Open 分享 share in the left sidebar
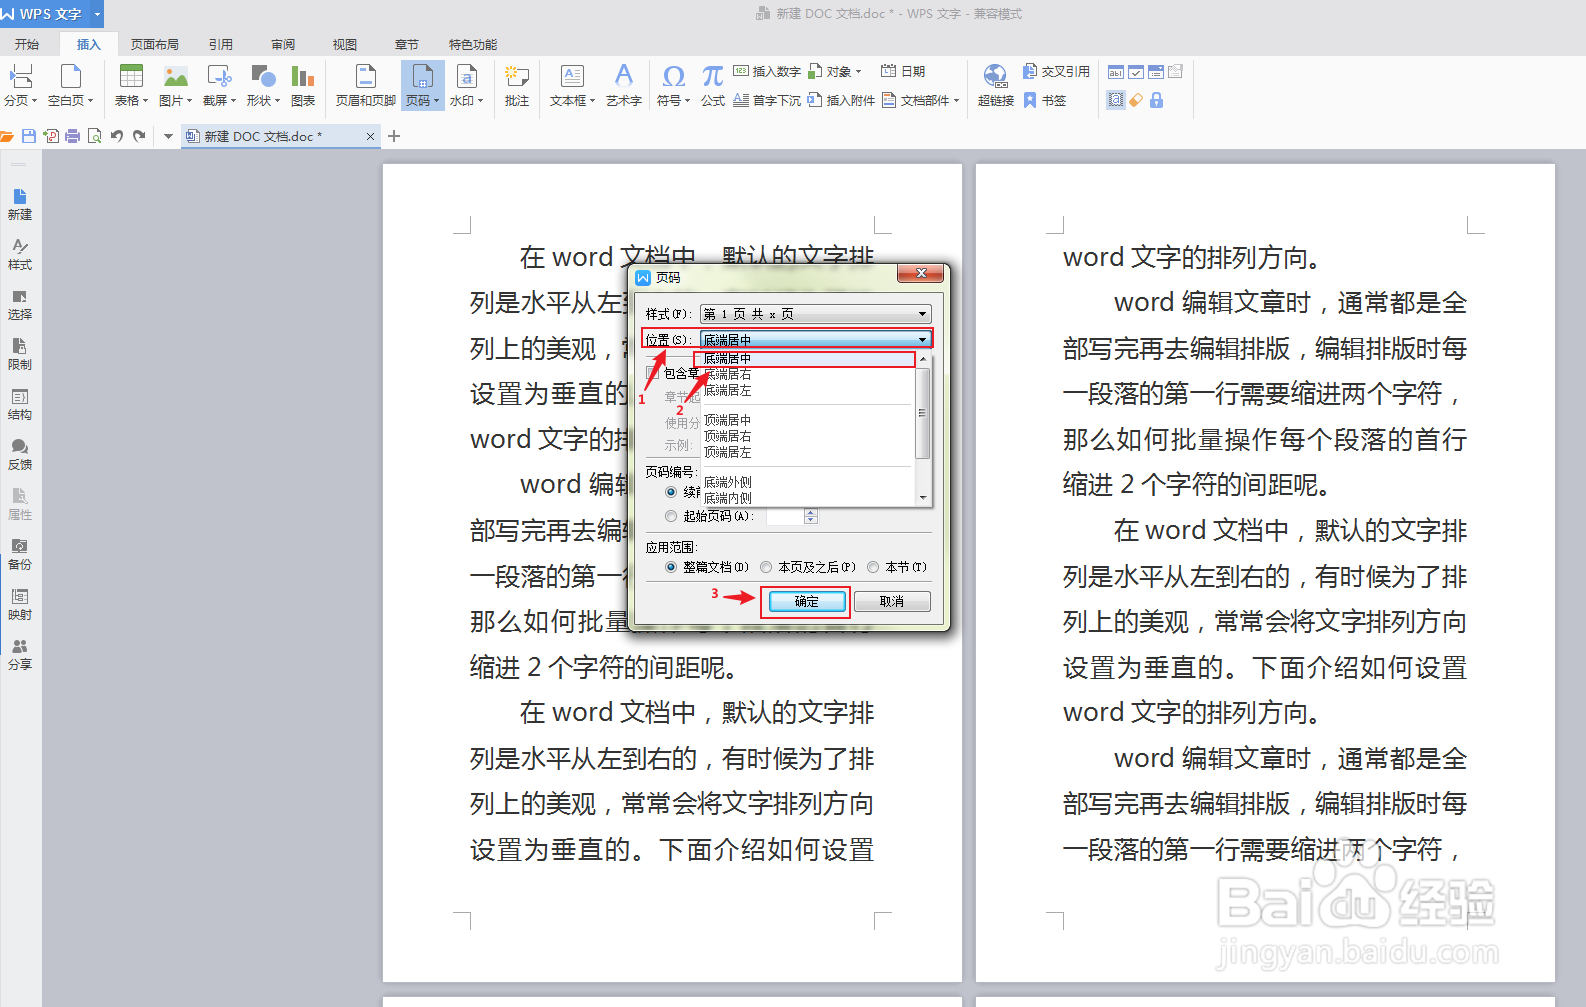The height and width of the screenshot is (1007, 1586). (x=20, y=655)
